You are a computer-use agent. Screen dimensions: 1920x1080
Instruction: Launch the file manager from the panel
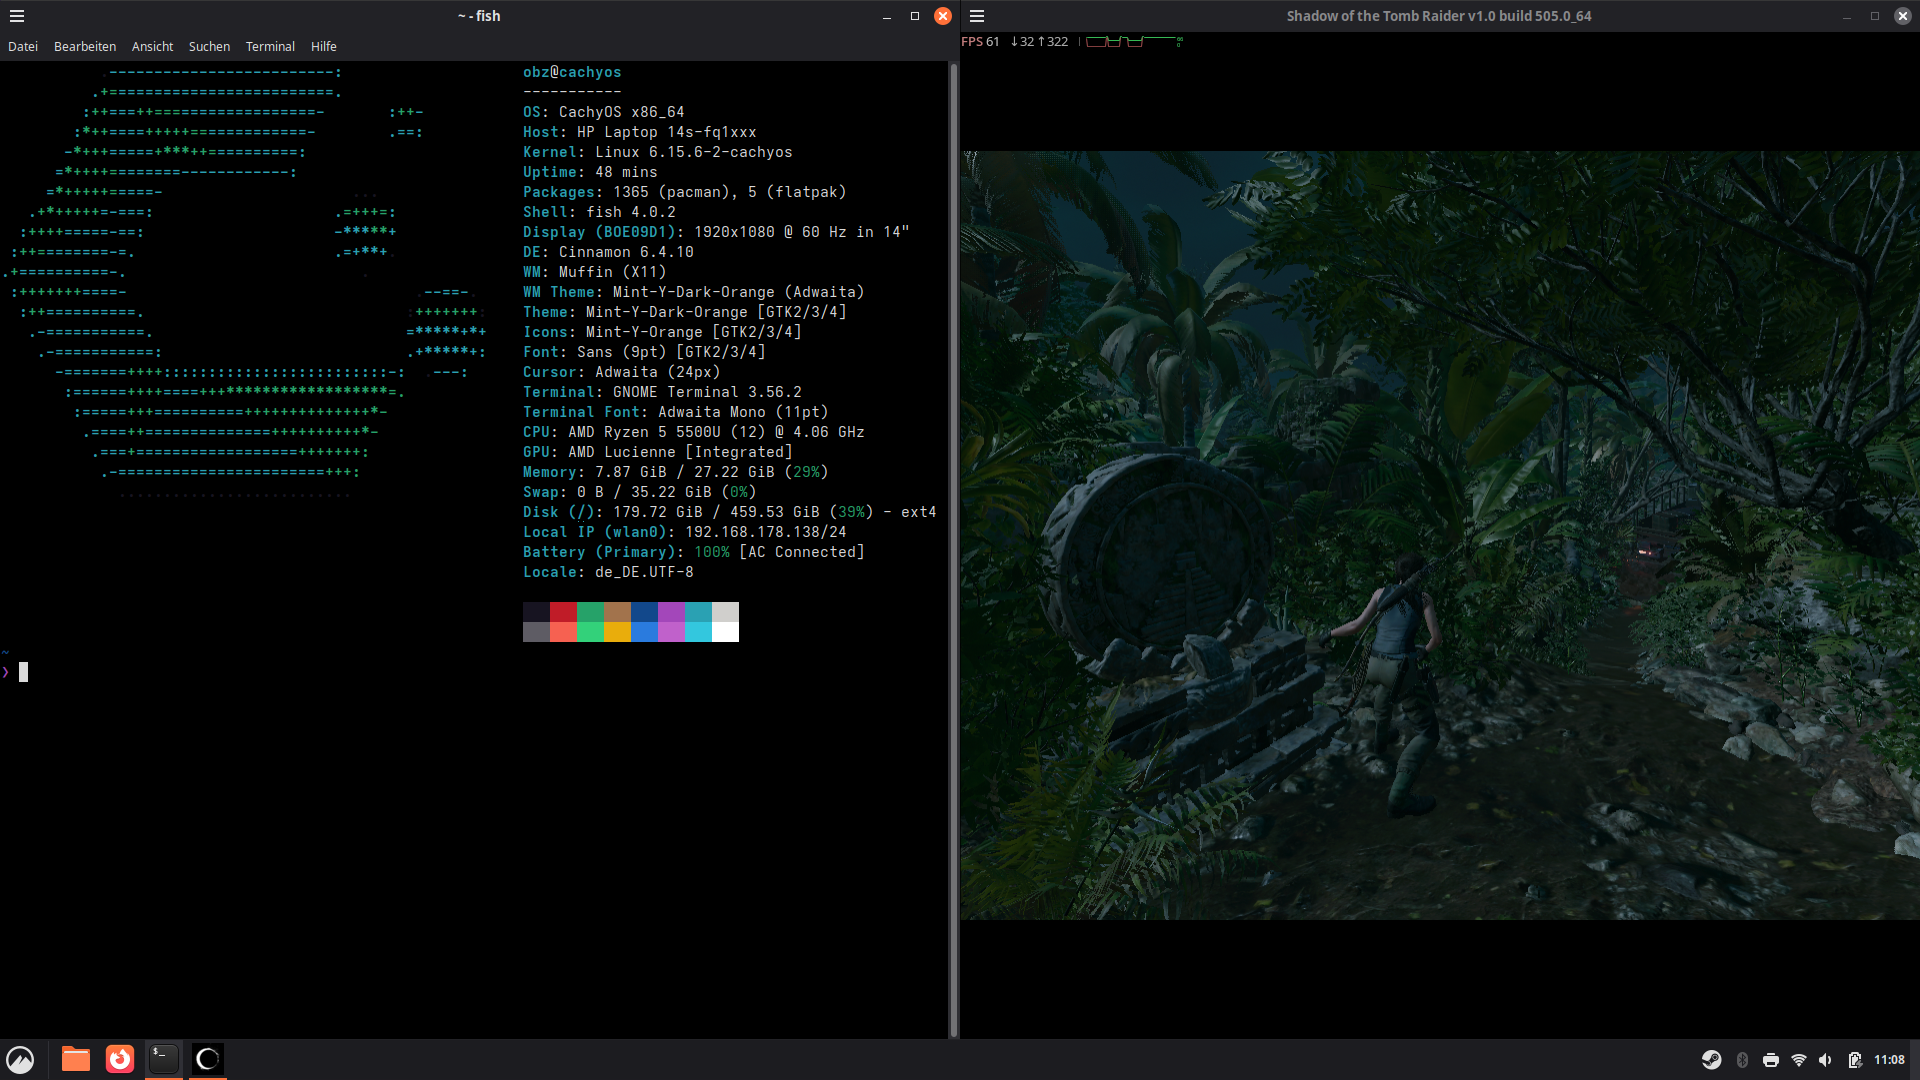point(76,1059)
